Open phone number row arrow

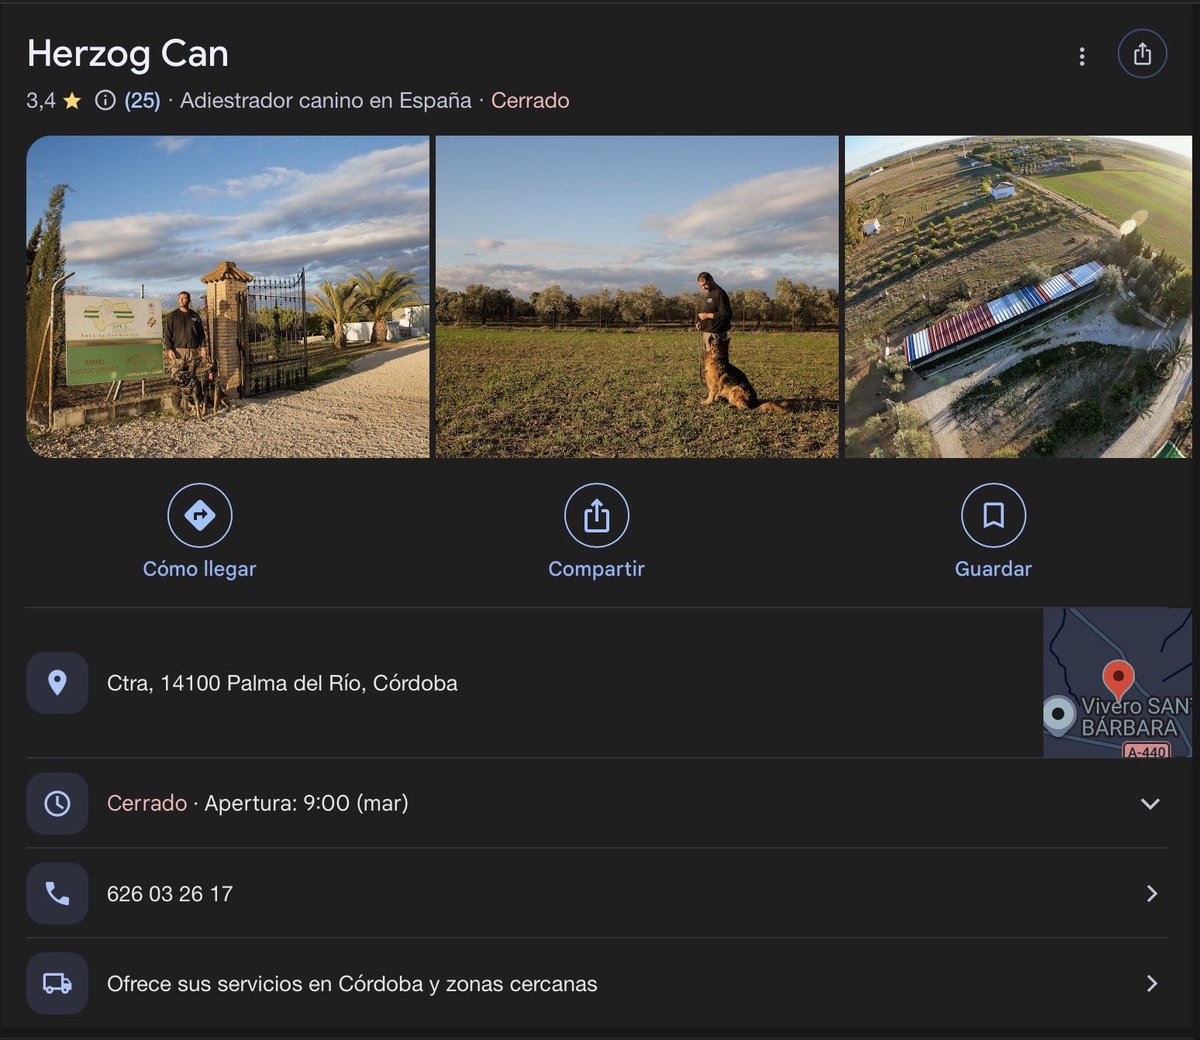(x=1152, y=893)
